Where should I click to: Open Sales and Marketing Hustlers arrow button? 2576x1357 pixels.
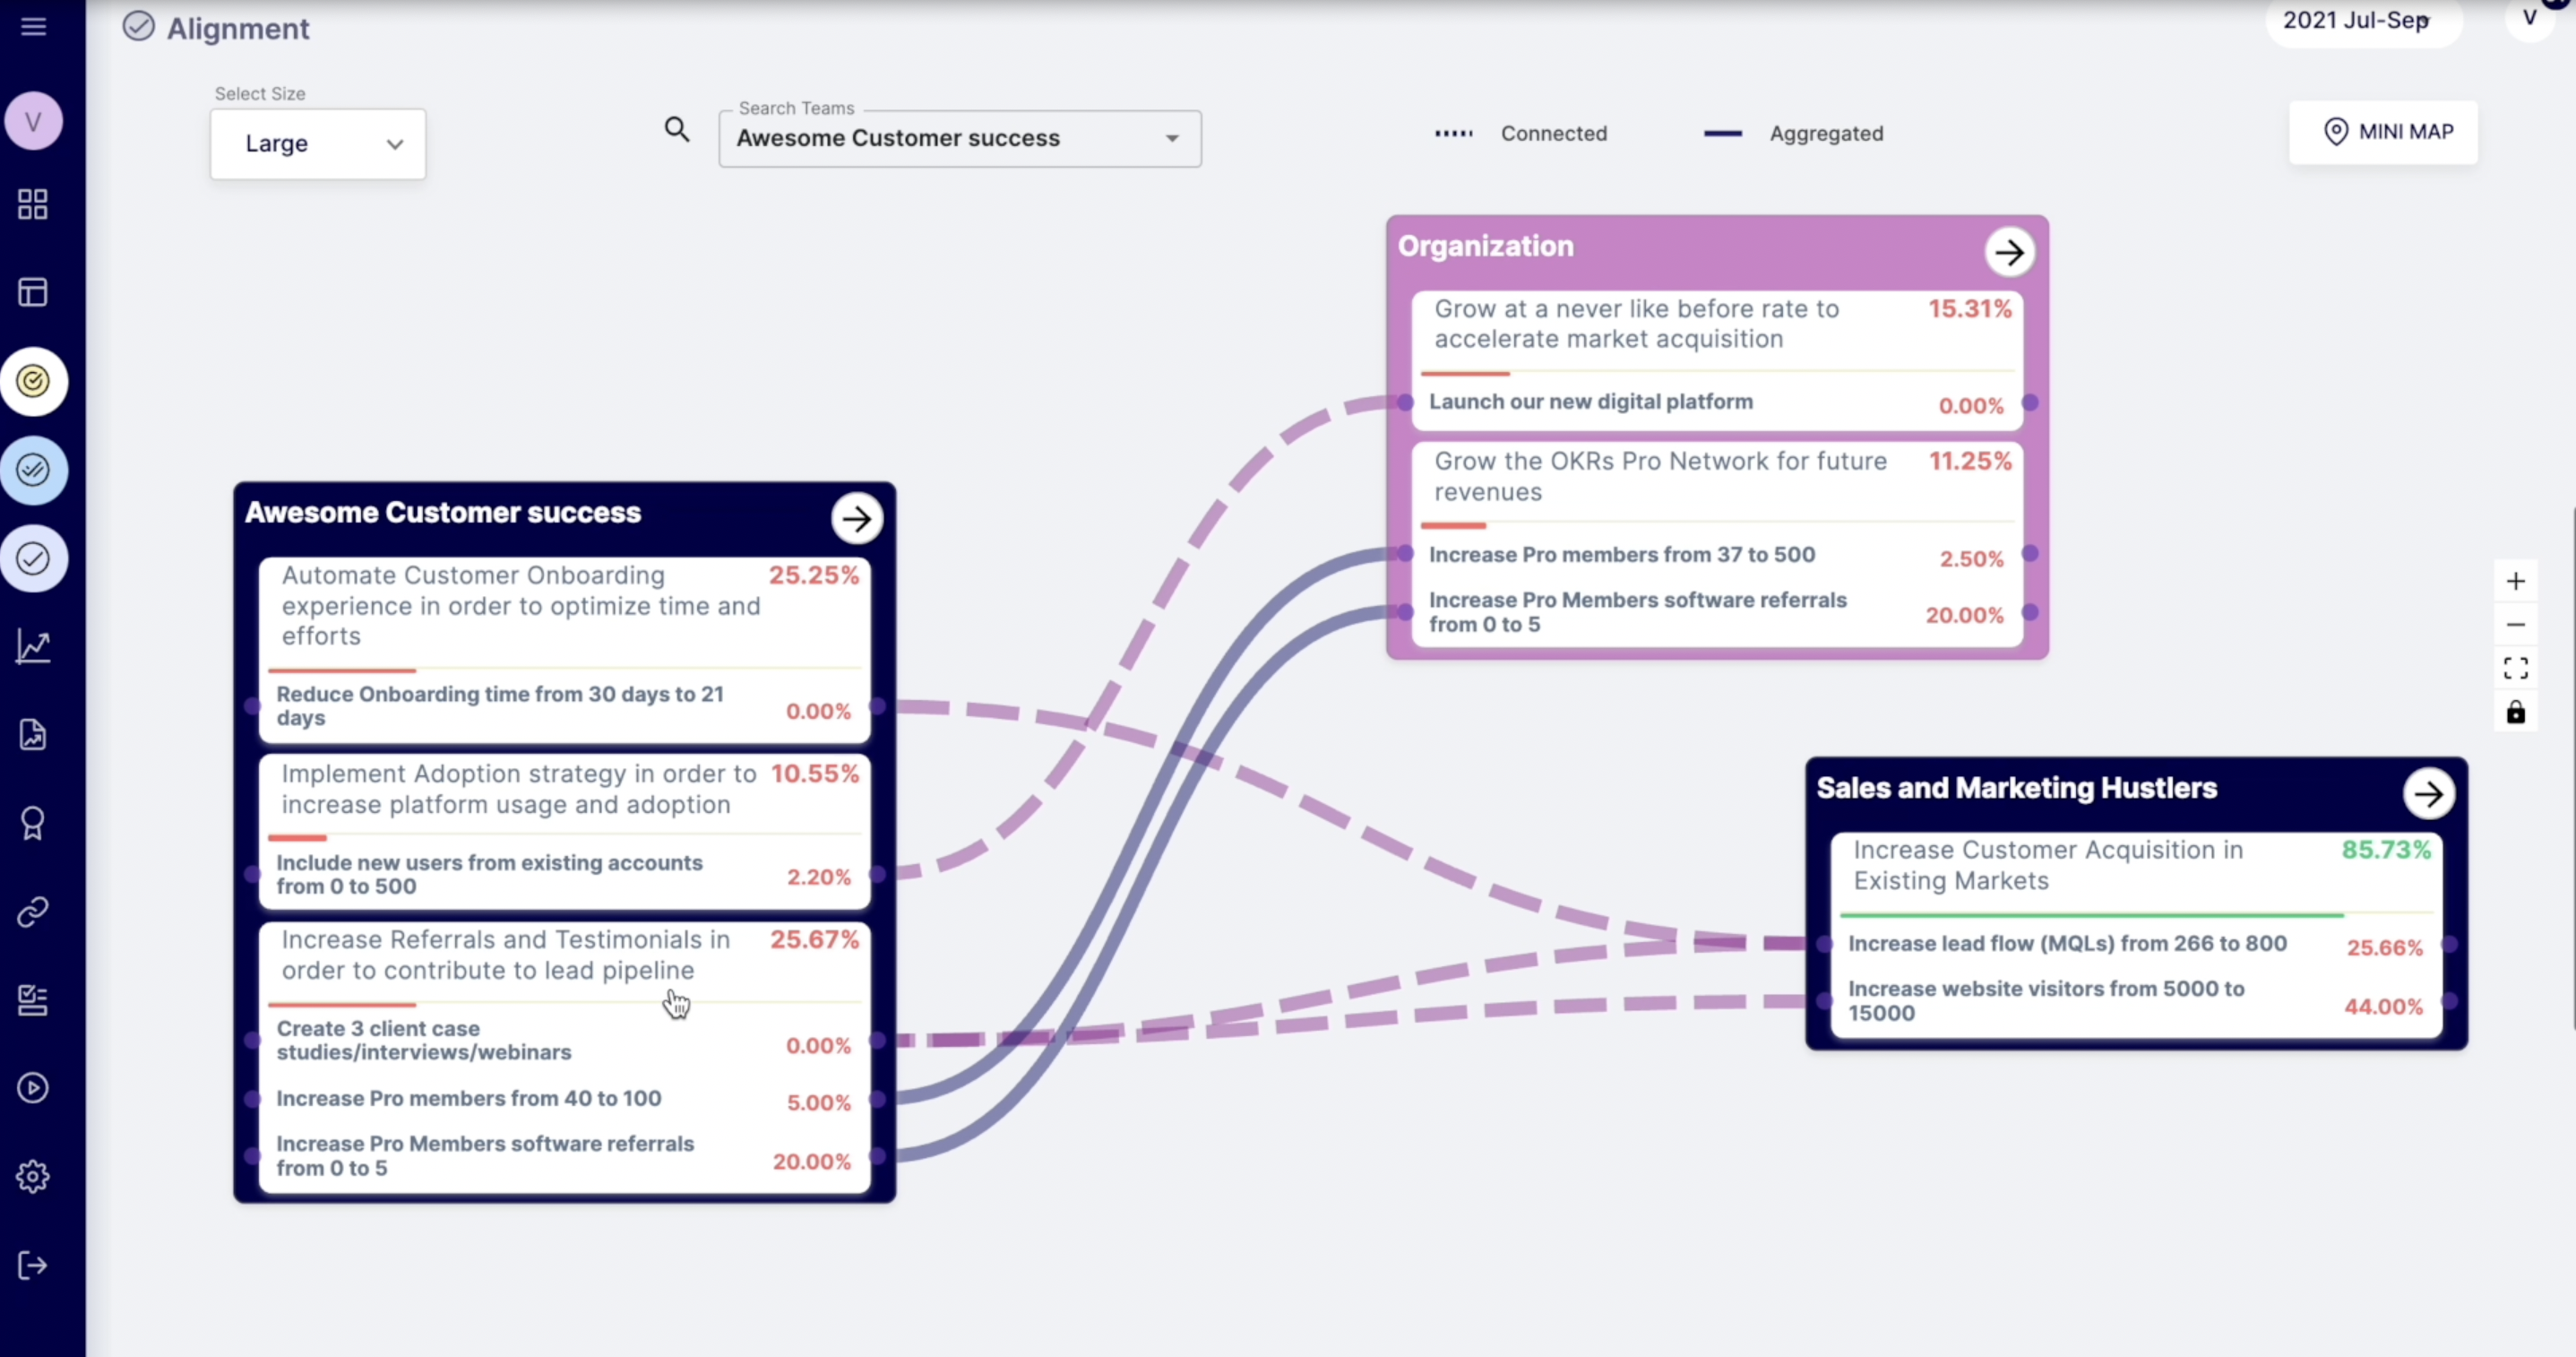tap(2428, 795)
